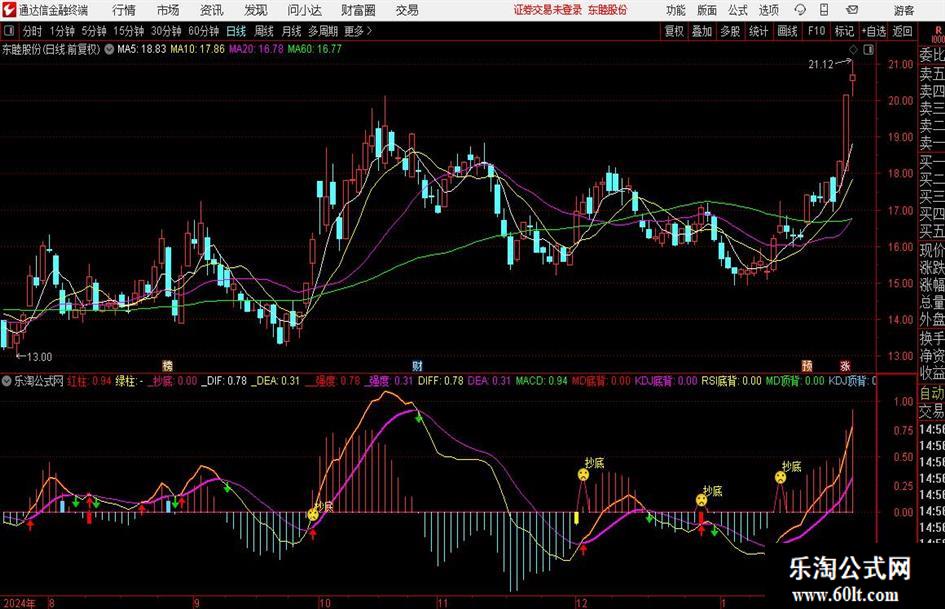Viewport: 945px width, 609px height.
Task: Open the F10 company info
Action: pos(816,31)
